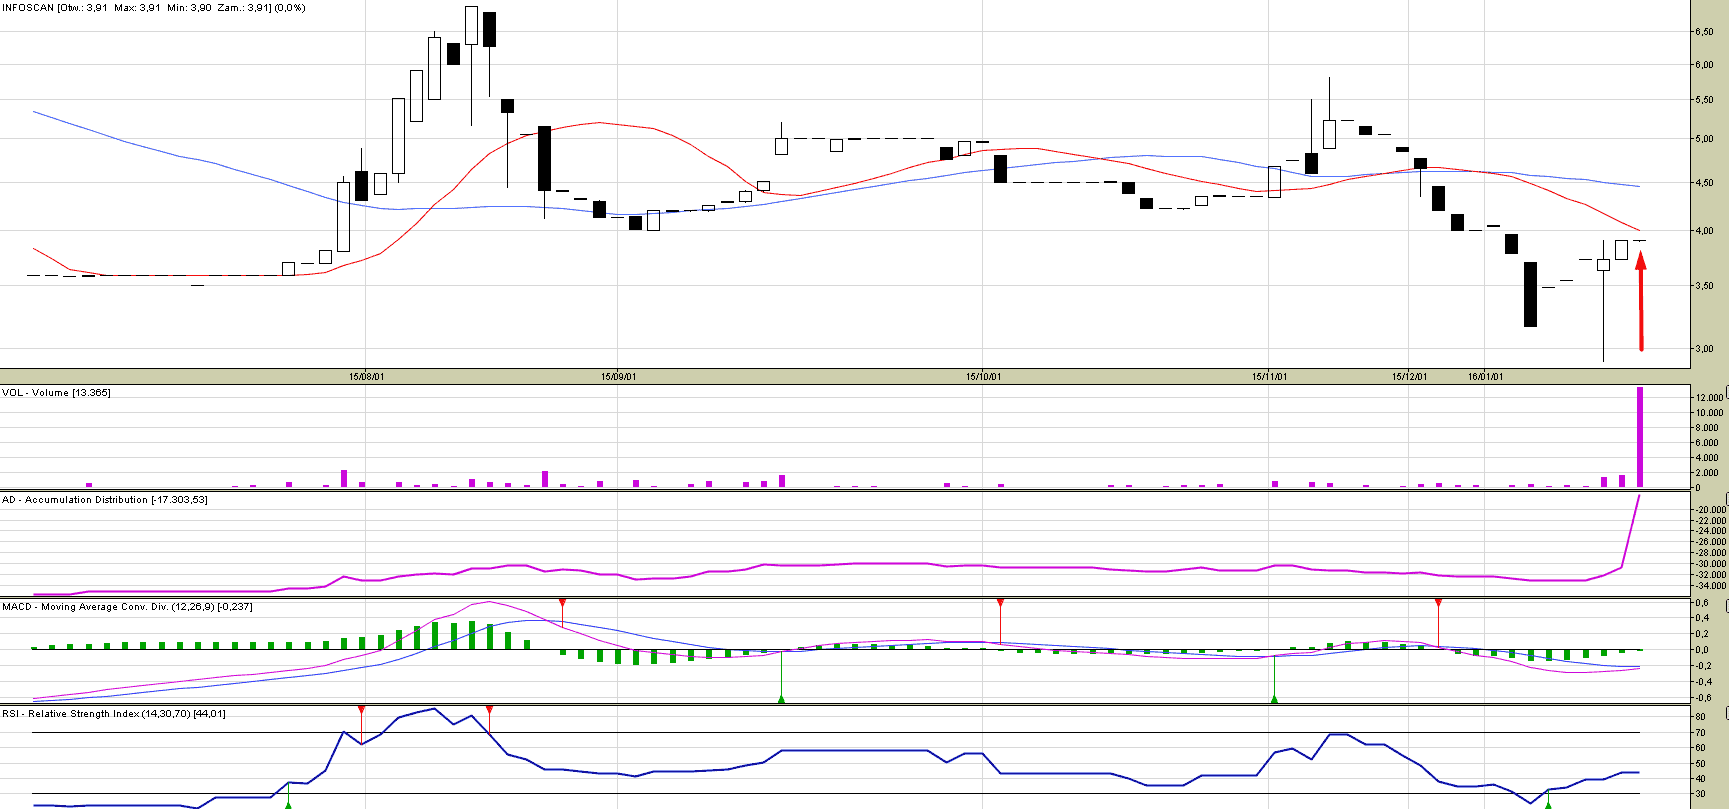Select the 15/10/01 date axis label
Image resolution: width=1729 pixels, height=809 pixels.
coord(983,377)
